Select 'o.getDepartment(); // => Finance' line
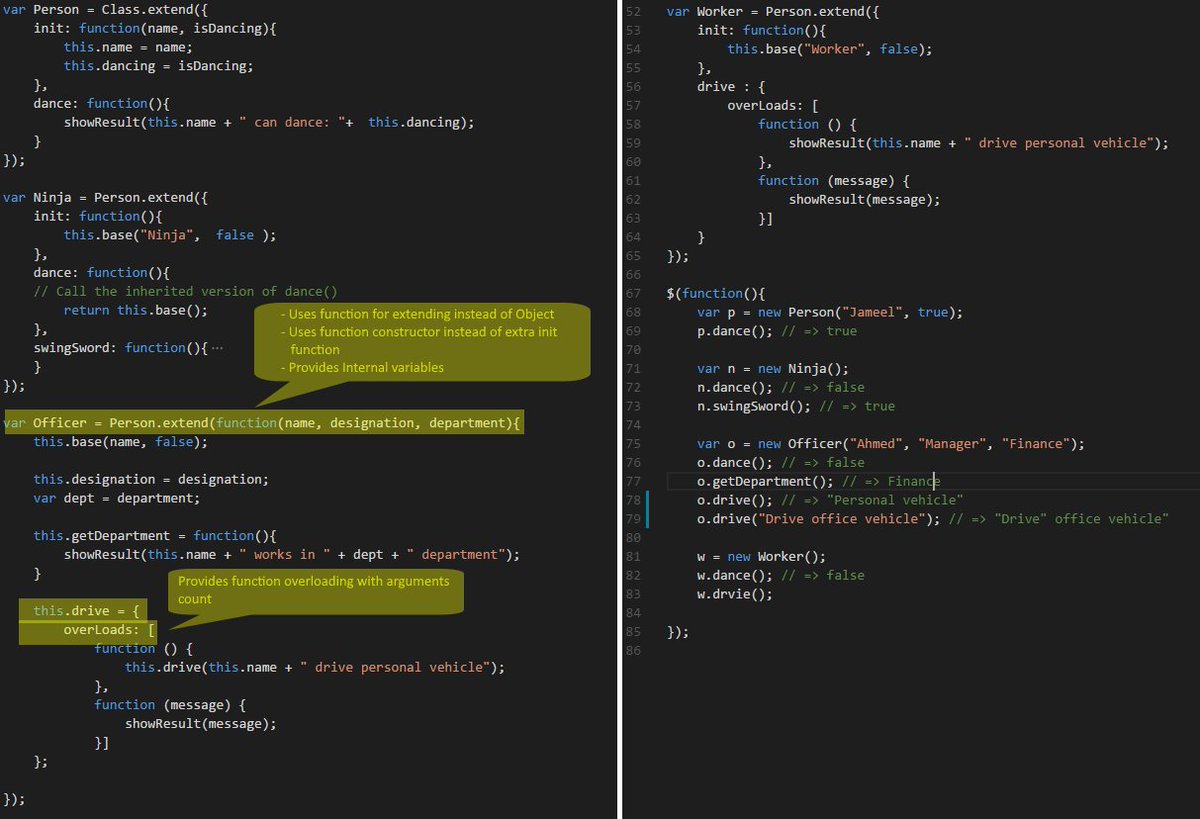 [819, 481]
